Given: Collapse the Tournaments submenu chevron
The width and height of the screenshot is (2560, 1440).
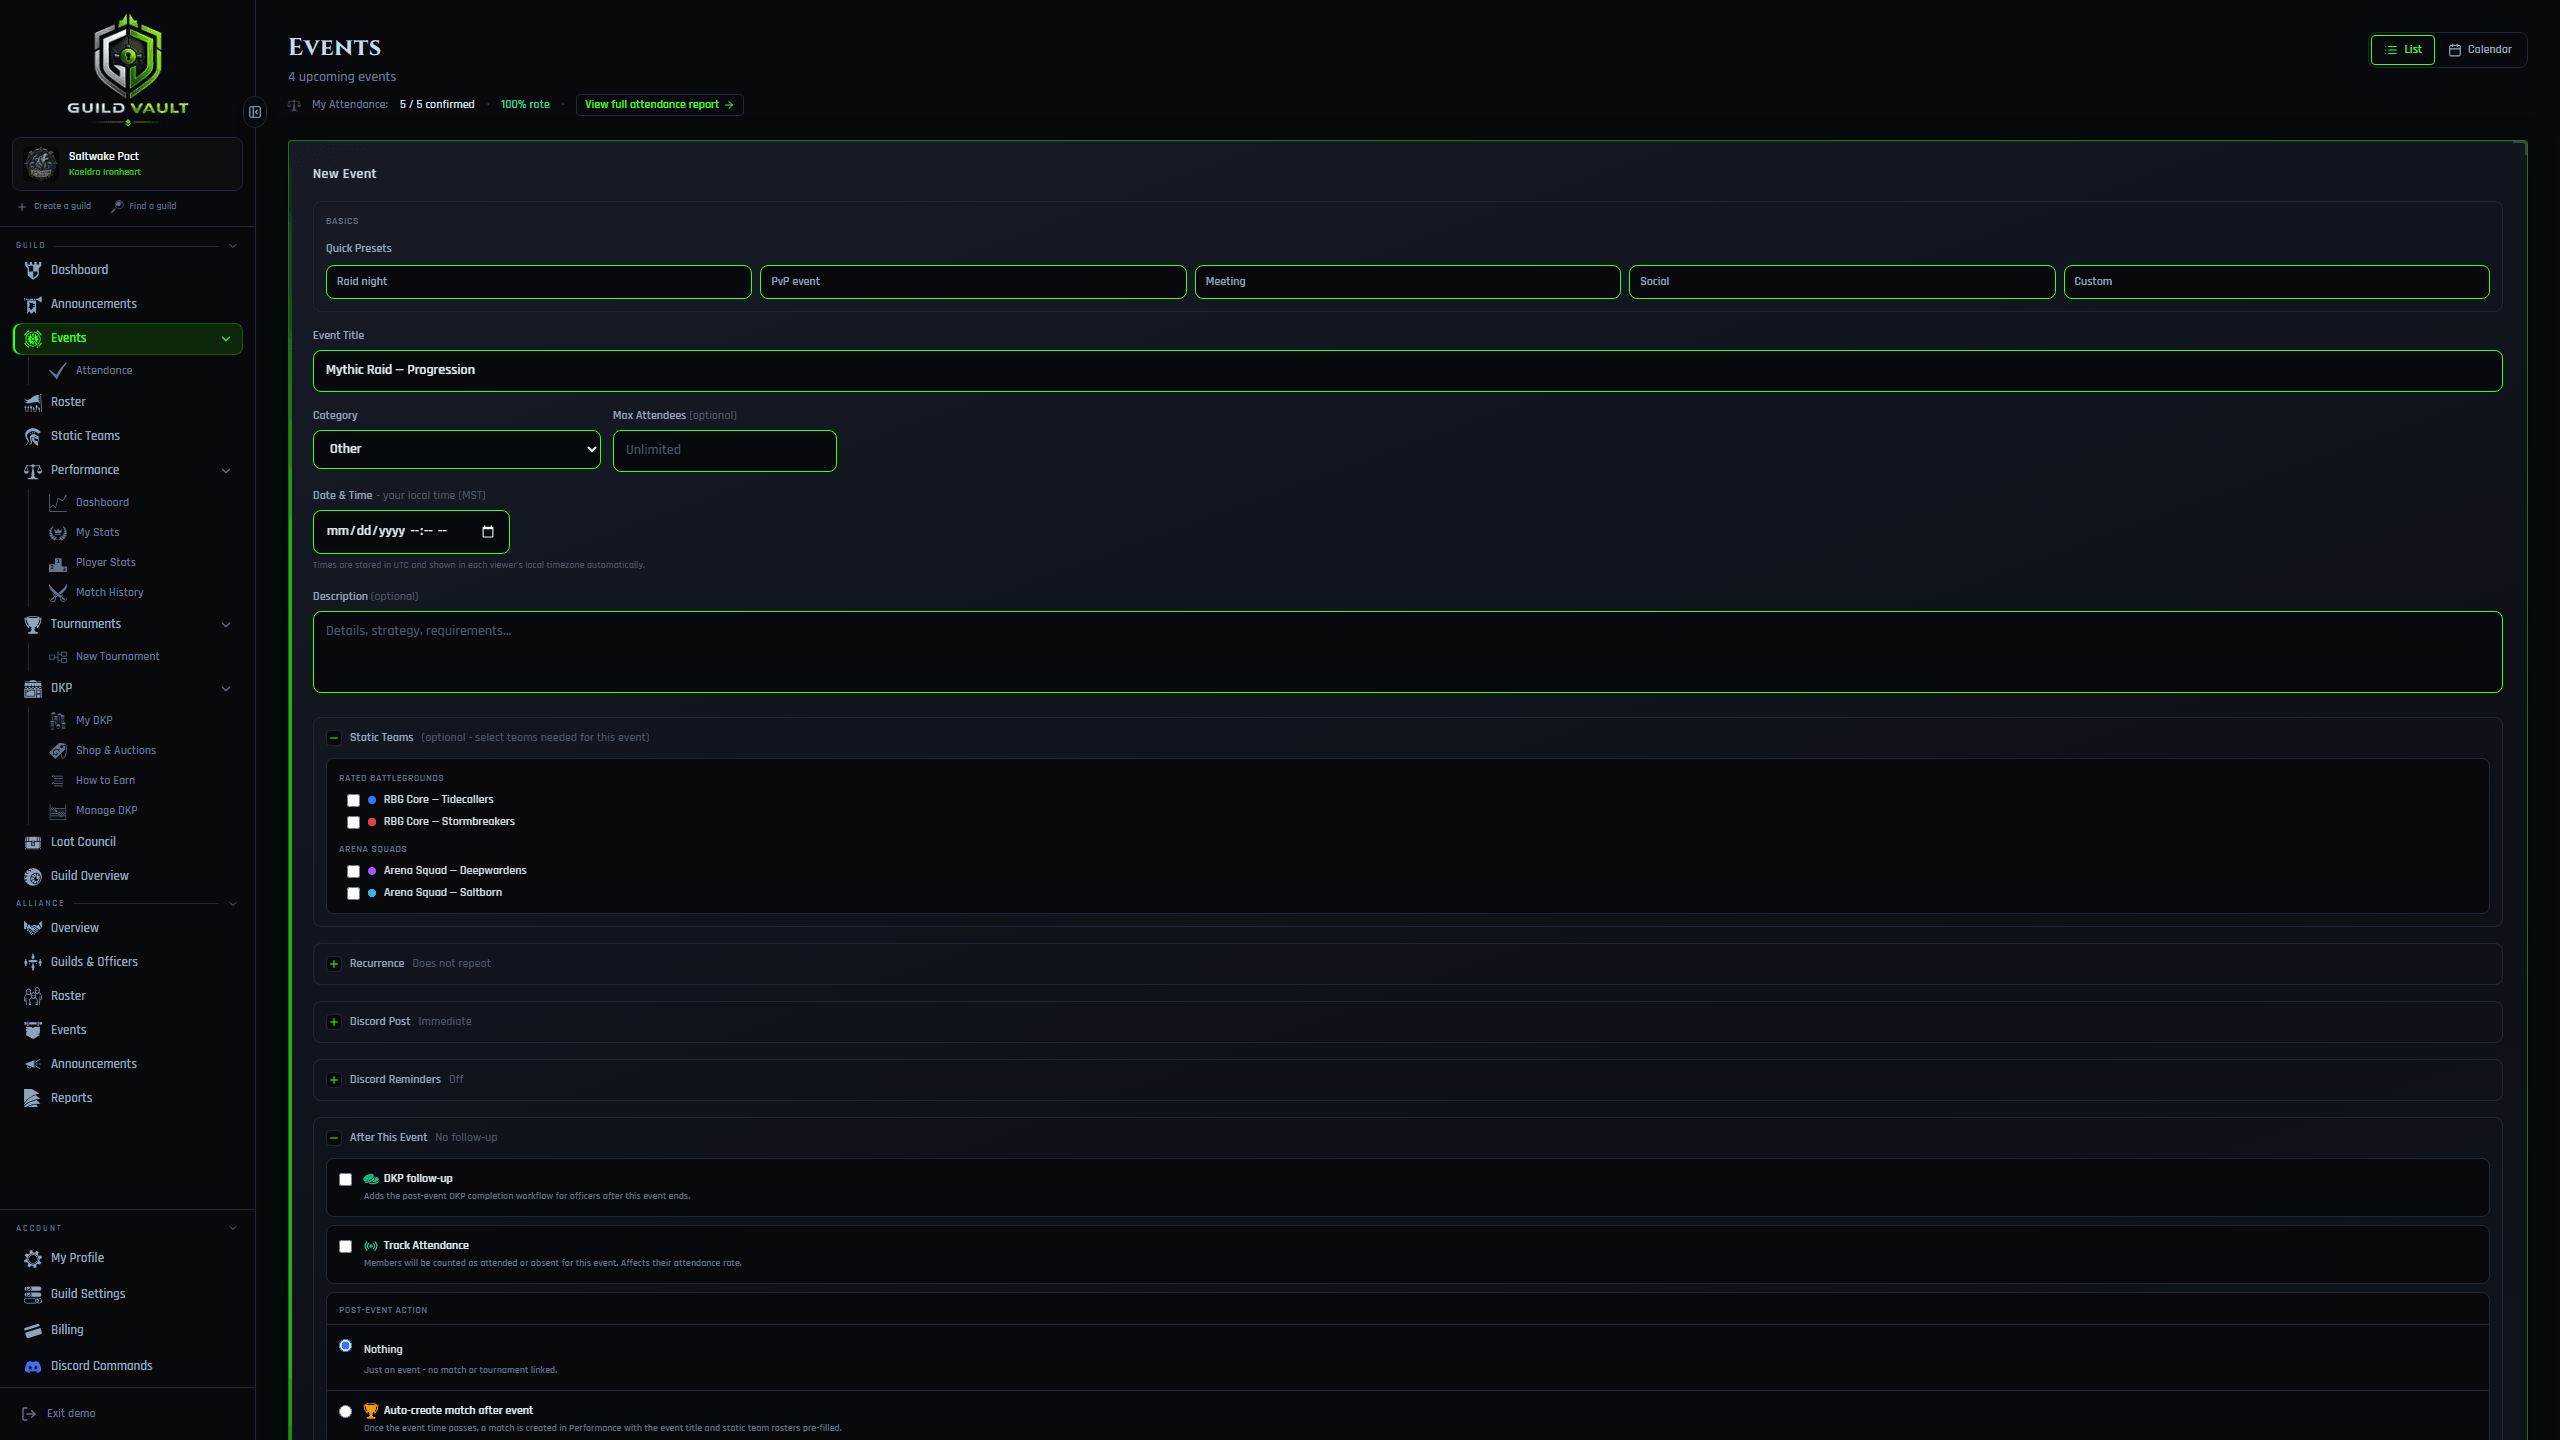Looking at the screenshot, I should [x=226, y=625].
